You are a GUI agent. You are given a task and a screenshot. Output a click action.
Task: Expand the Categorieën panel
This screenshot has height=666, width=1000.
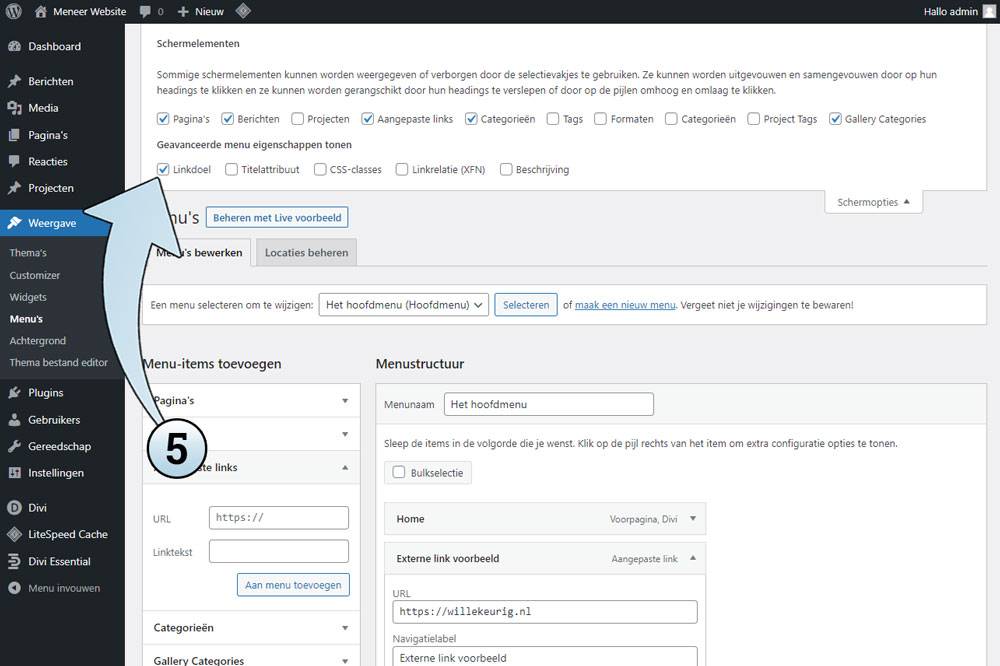[x=250, y=628]
